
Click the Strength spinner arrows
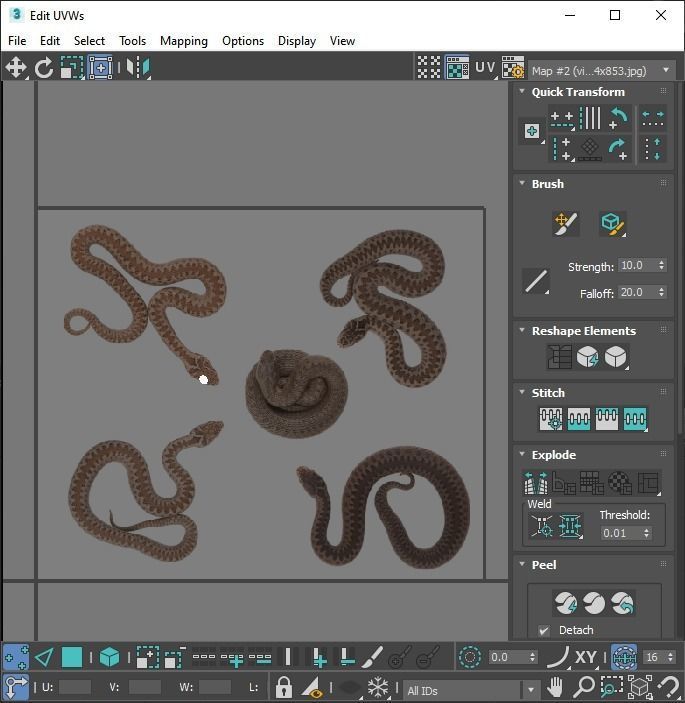(x=661, y=265)
